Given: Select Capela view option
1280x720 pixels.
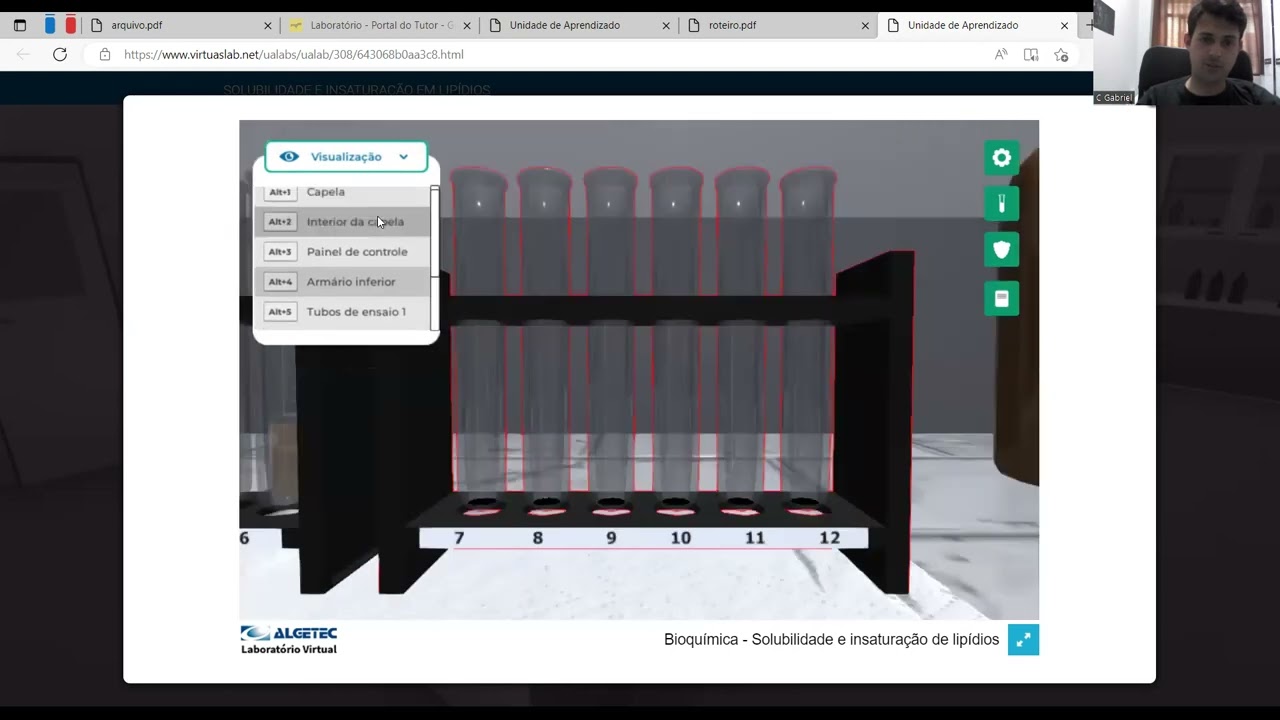Looking at the screenshot, I should (x=343, y=192).
